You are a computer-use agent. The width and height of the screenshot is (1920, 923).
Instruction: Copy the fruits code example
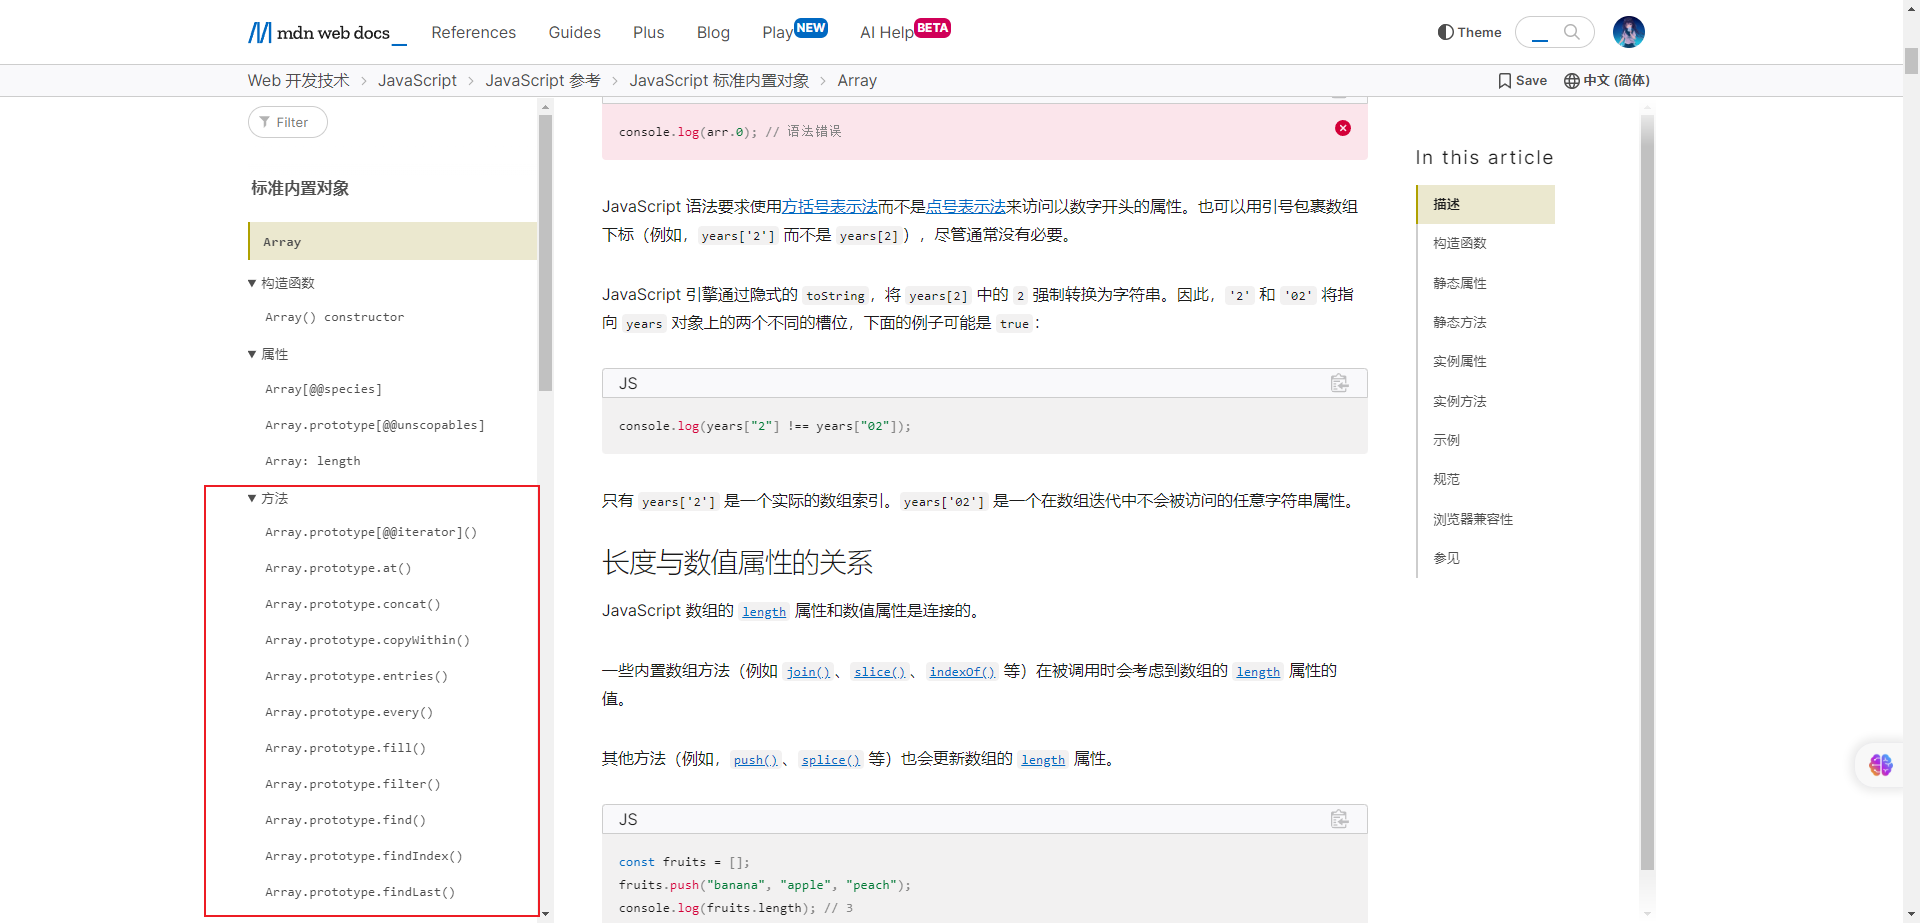(x=1339, y=819)
